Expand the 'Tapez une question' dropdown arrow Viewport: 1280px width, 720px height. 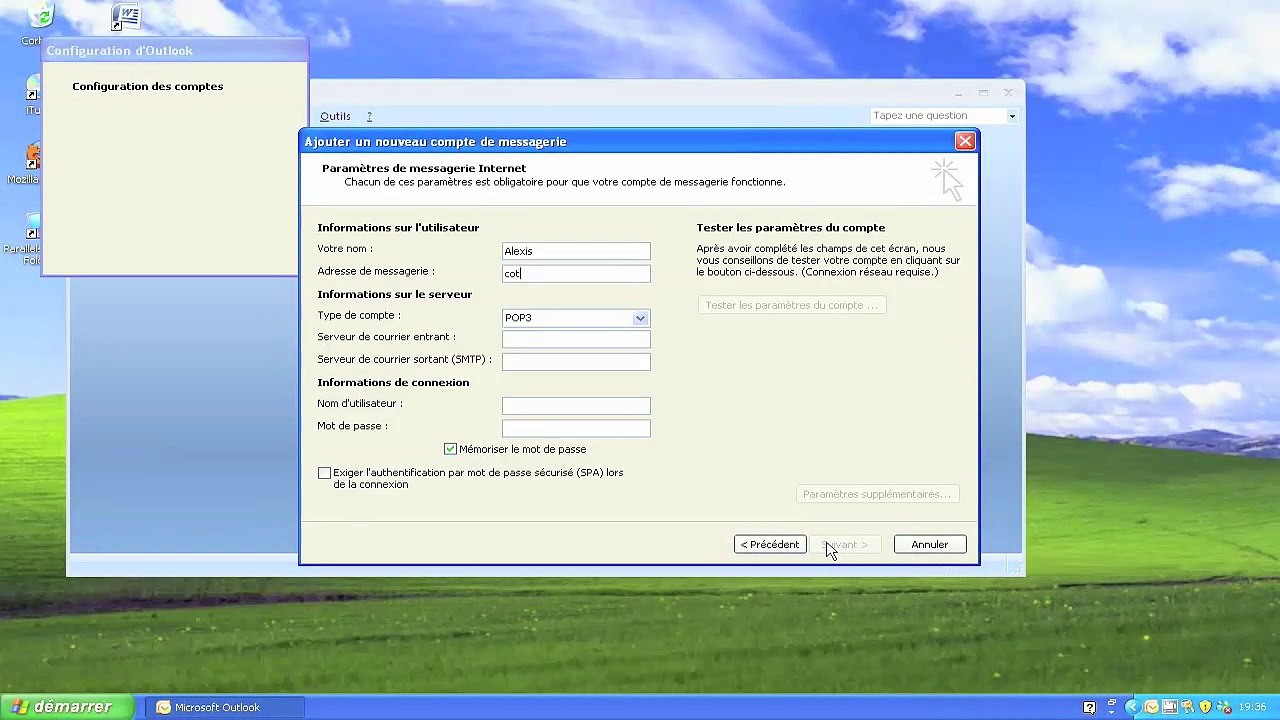click(1012, 116)
